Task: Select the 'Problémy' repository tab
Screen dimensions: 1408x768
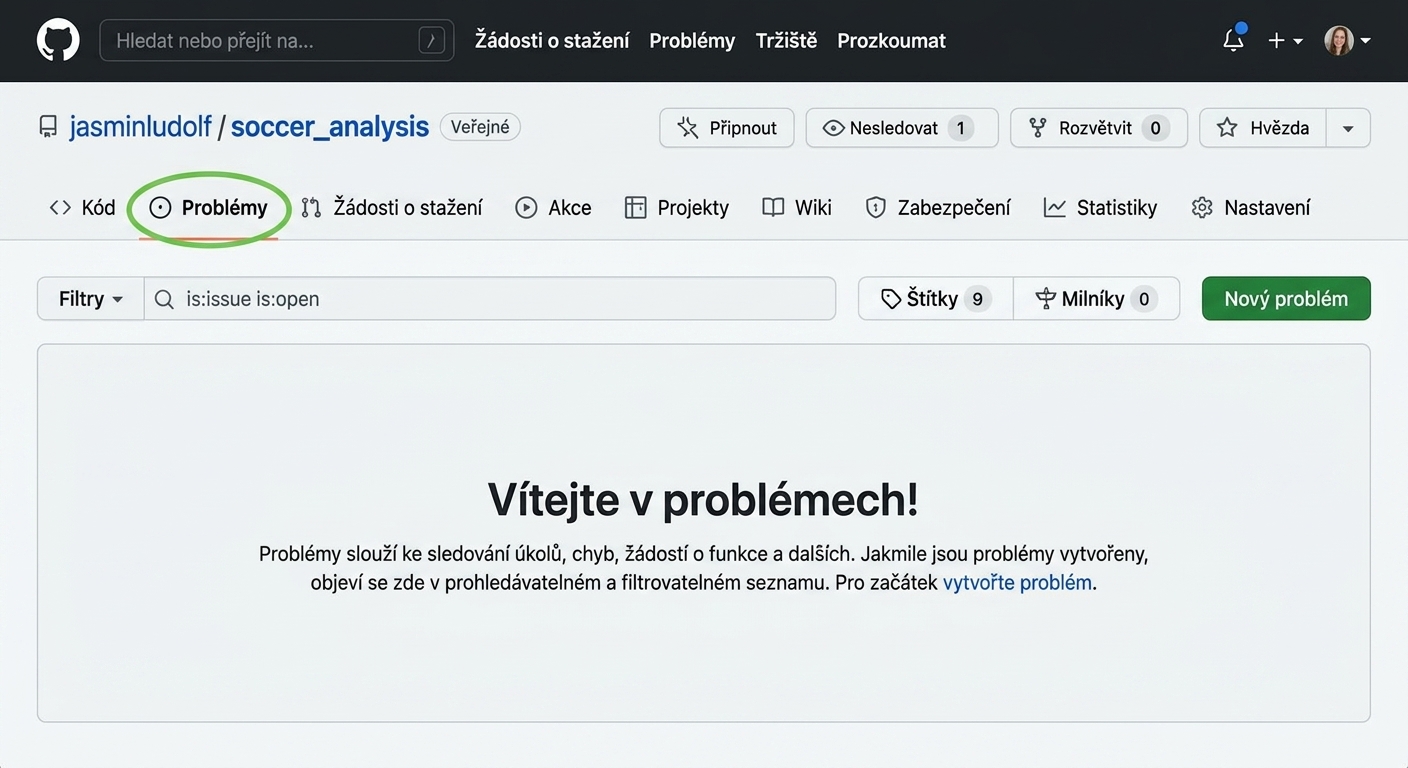Action: [209, 207]
